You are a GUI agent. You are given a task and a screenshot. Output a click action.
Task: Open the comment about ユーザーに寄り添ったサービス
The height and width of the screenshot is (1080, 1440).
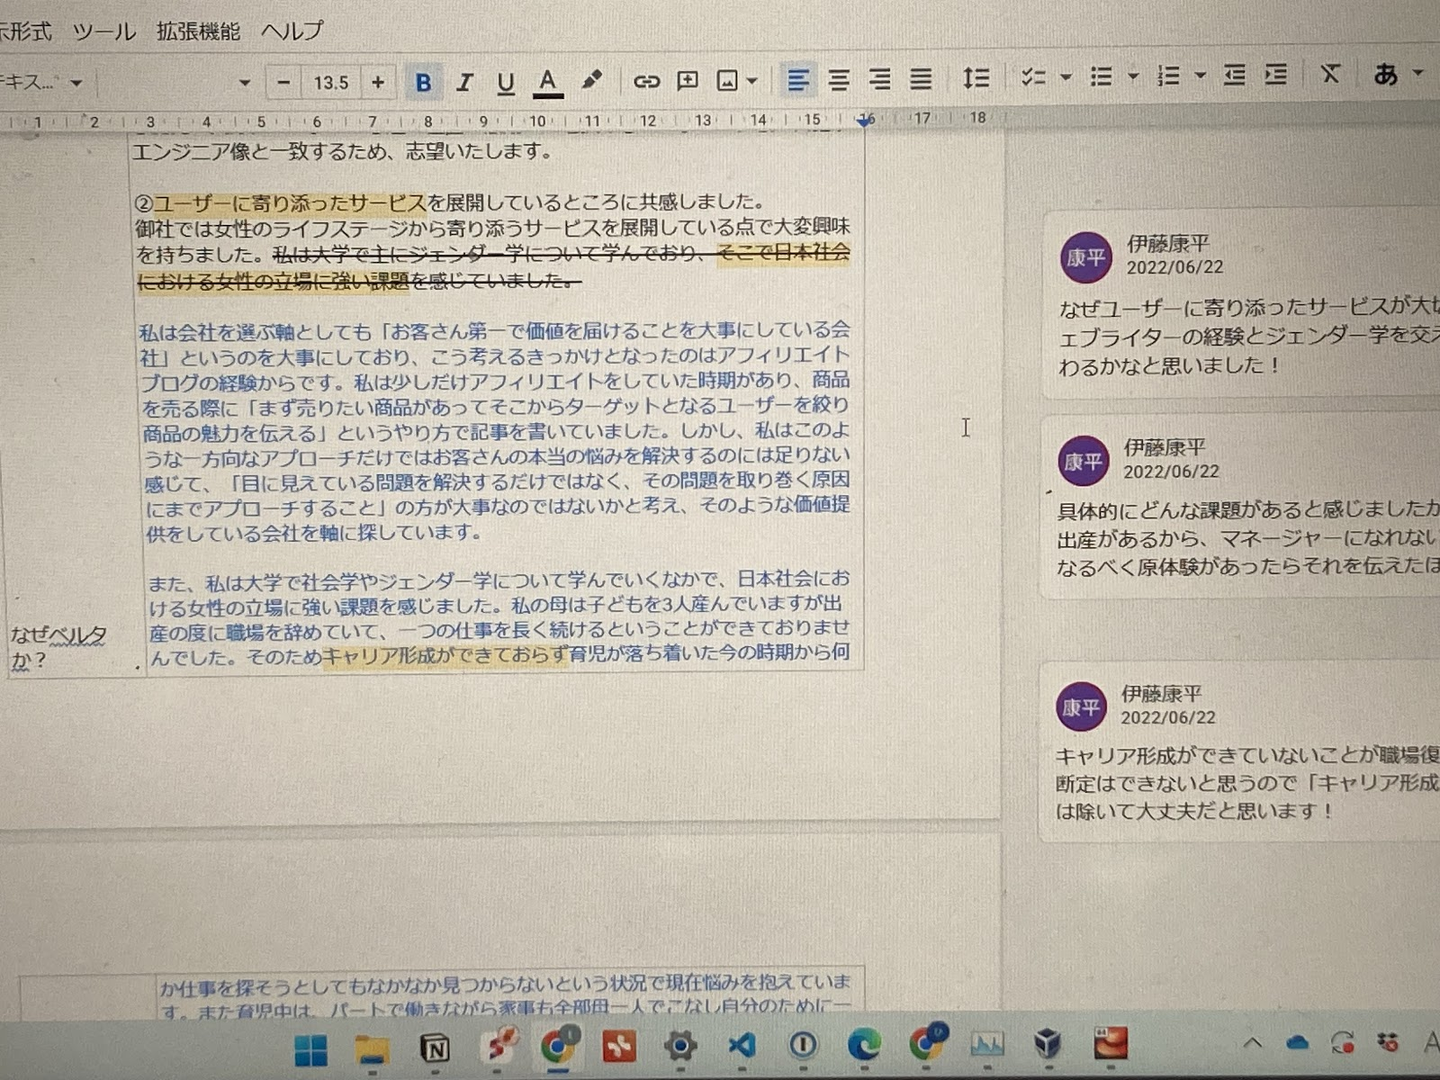click(1242, 305)
